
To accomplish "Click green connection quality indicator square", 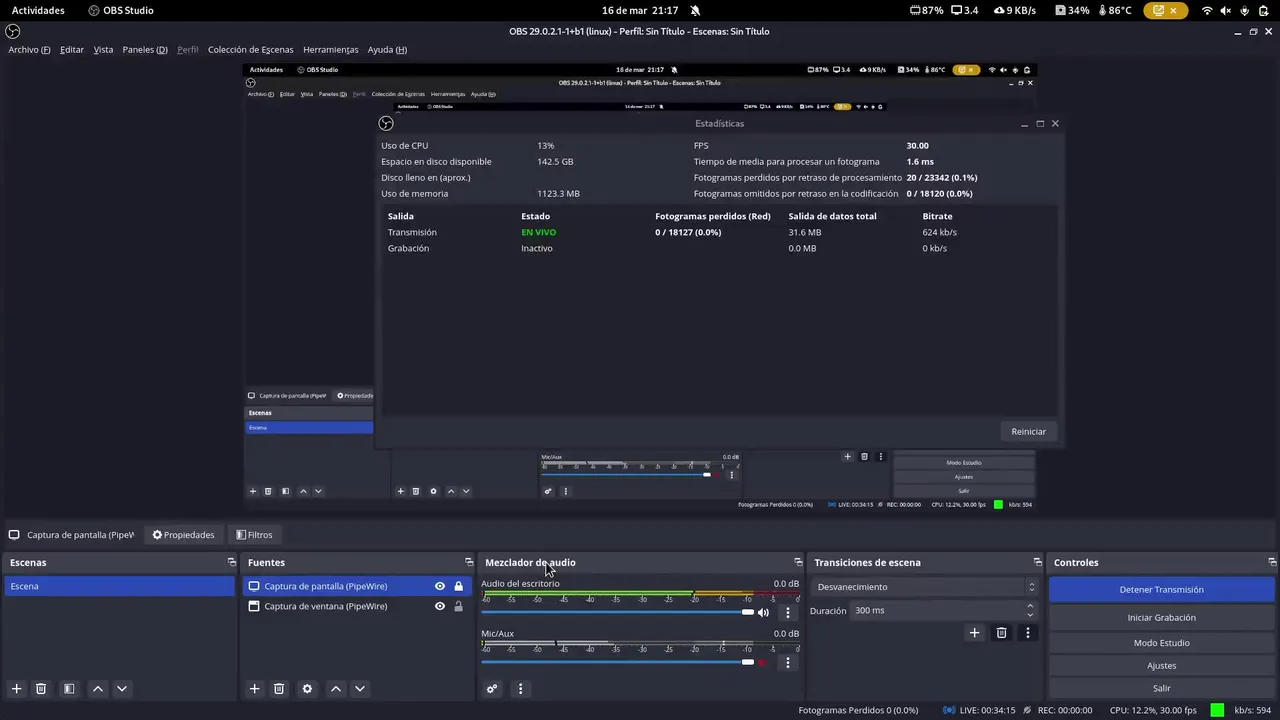I will coord(1217,710).
